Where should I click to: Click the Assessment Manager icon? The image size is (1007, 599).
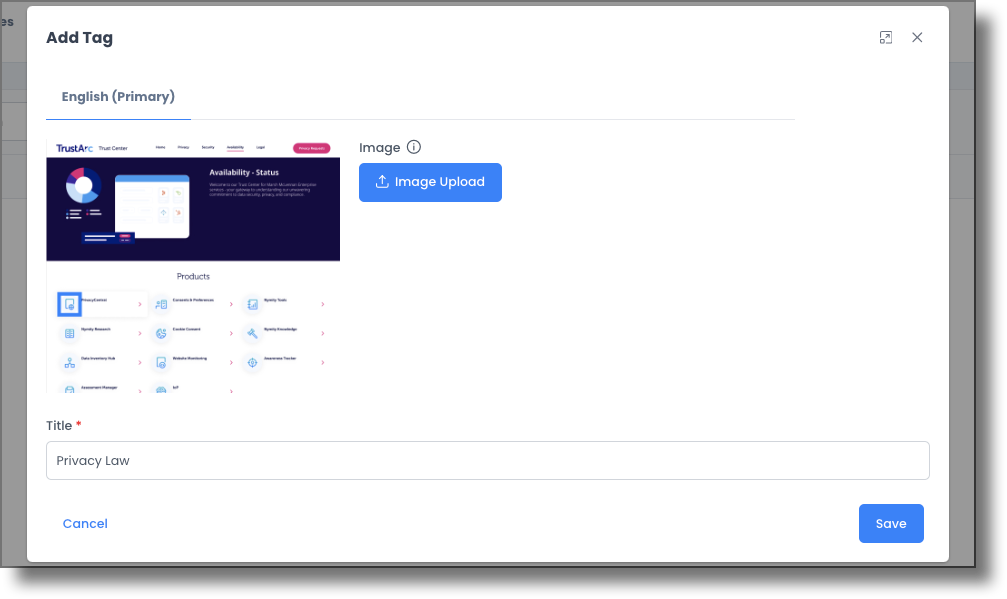click(x=69, y=389)
